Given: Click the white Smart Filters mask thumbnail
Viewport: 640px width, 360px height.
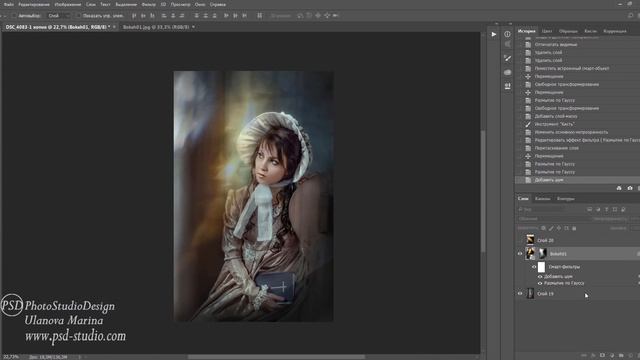Looking at the screenshot, I should click(541, 267).
